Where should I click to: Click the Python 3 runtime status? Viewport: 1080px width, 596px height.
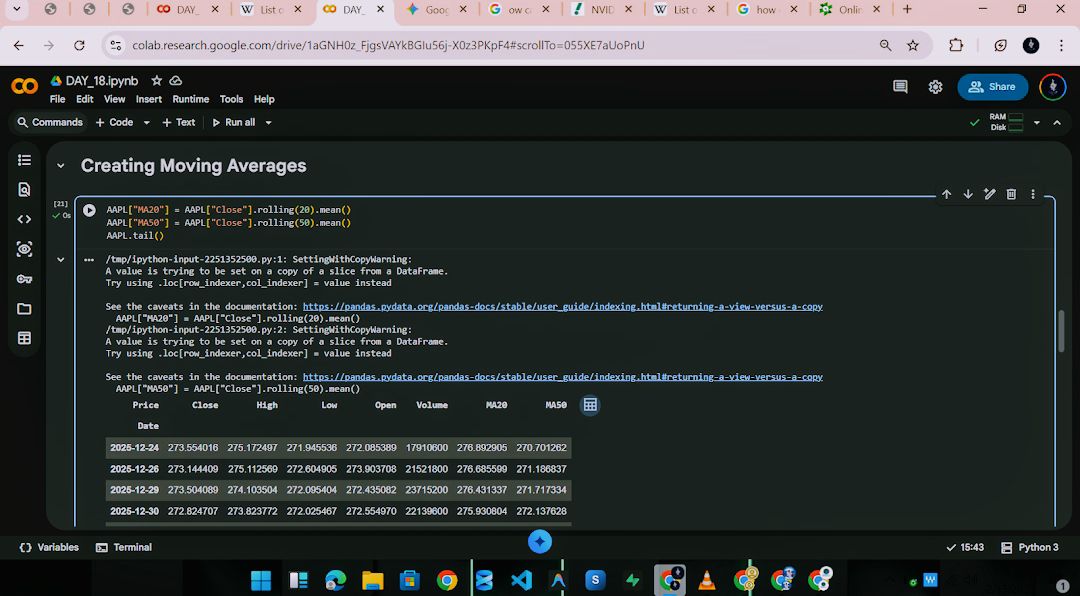point(1030,548)
